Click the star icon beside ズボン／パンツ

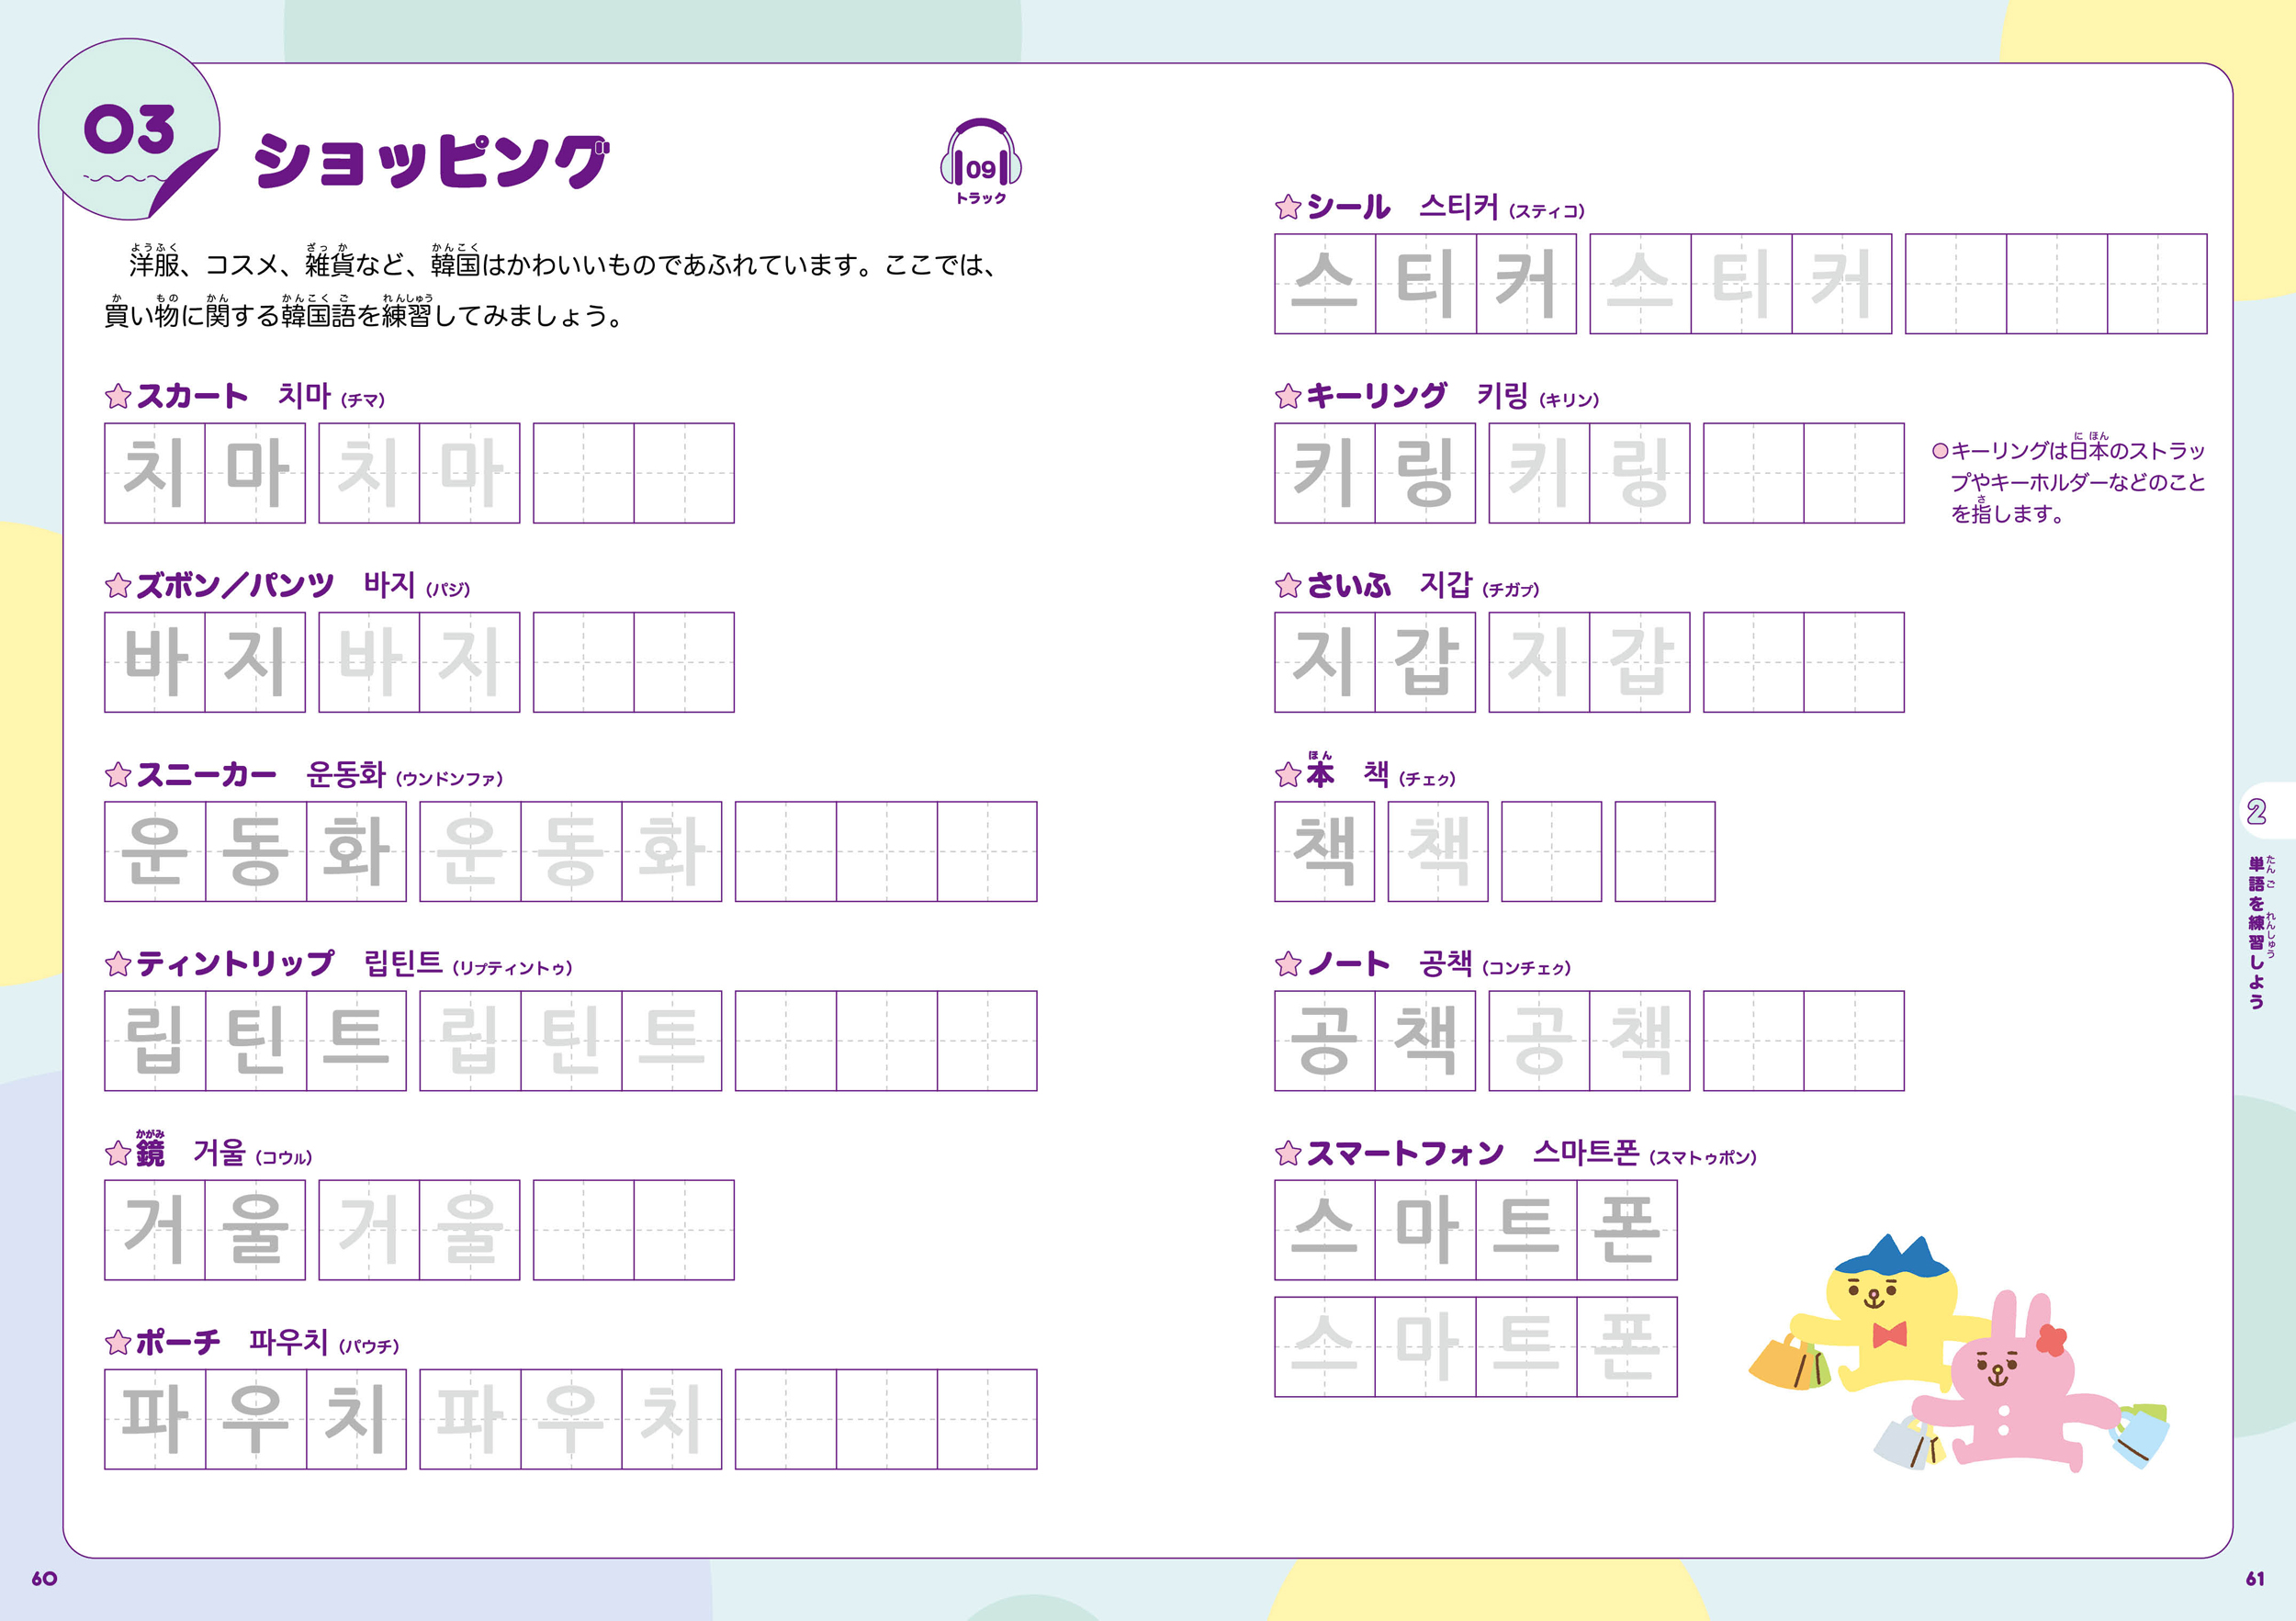click(x=118, y=586)
